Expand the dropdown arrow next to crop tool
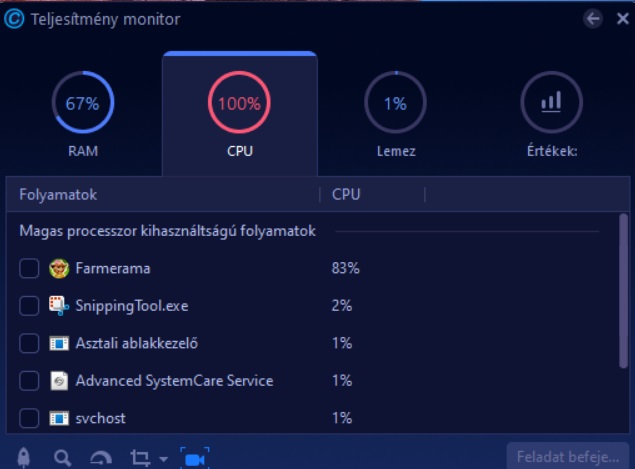Image resolution: width=635 pixels, height=469 pixels. 164,459
